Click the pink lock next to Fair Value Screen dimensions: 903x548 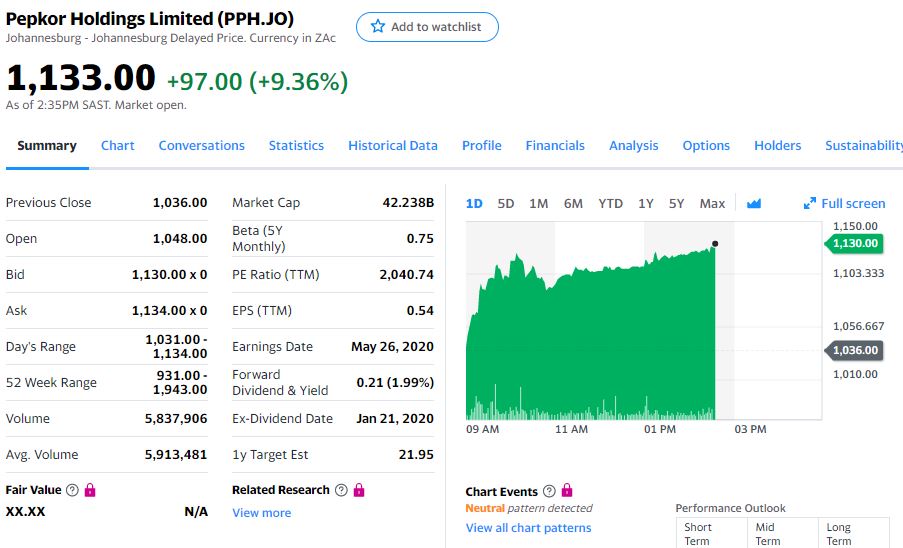click(90, 490)
